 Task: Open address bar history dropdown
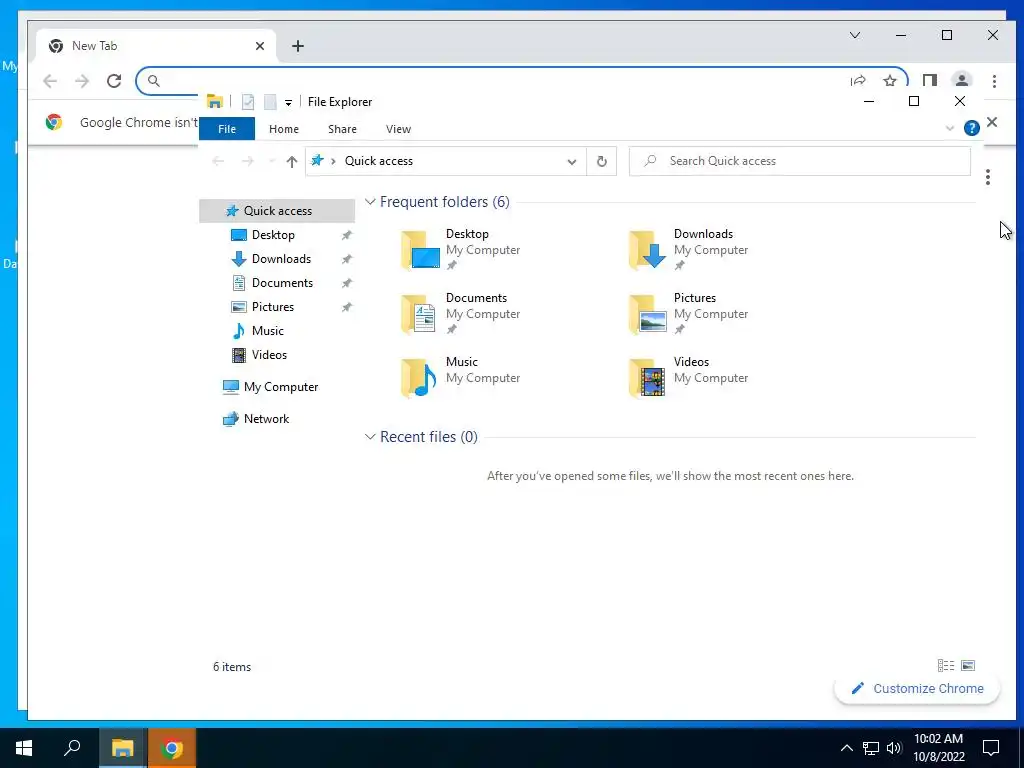click(x=571, y=161)
